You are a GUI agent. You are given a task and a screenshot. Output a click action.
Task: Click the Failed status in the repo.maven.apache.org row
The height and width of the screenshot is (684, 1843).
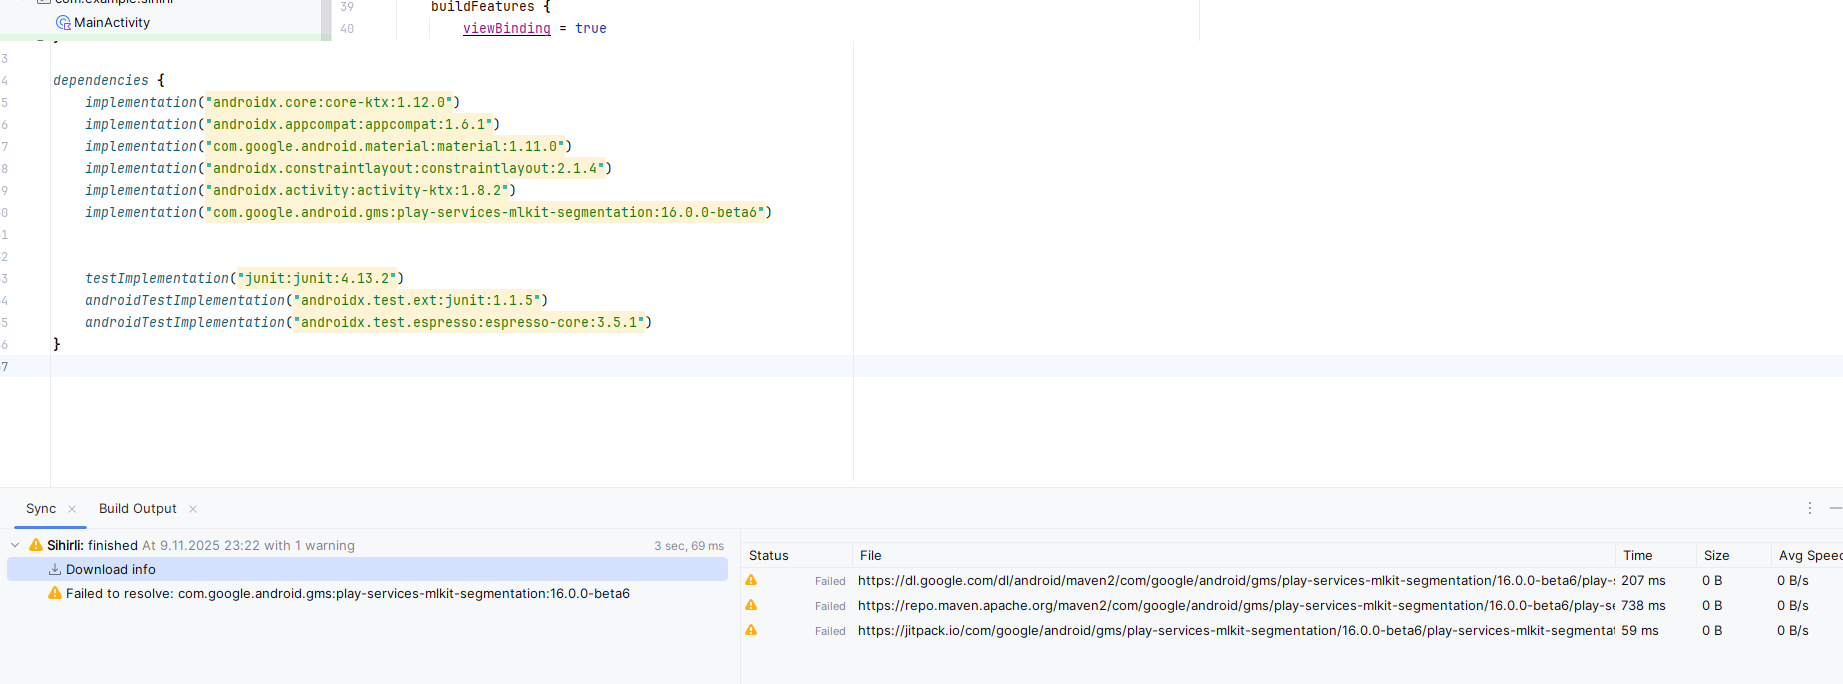coord(830,606)
